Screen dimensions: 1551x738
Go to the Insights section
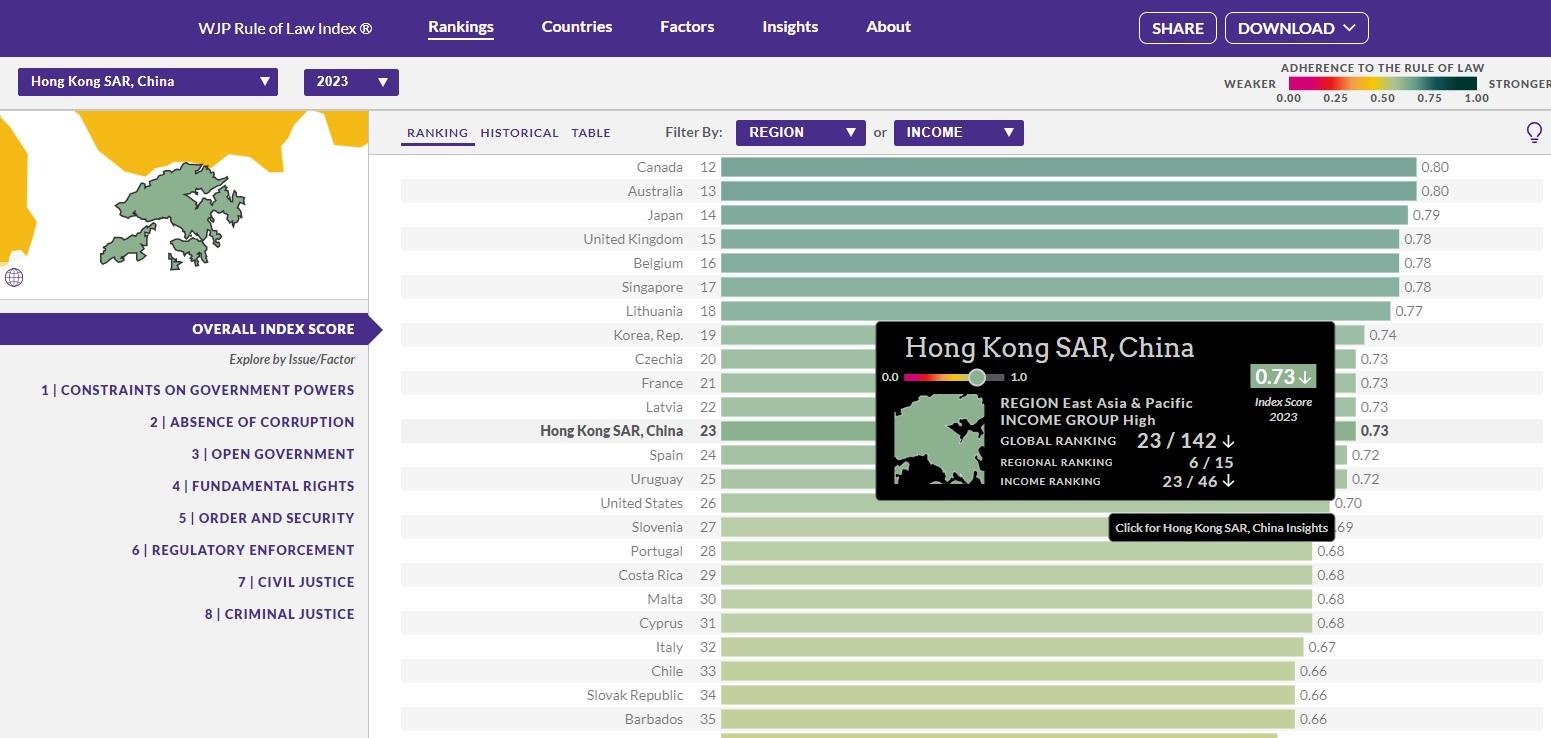(x=790, y=27)
